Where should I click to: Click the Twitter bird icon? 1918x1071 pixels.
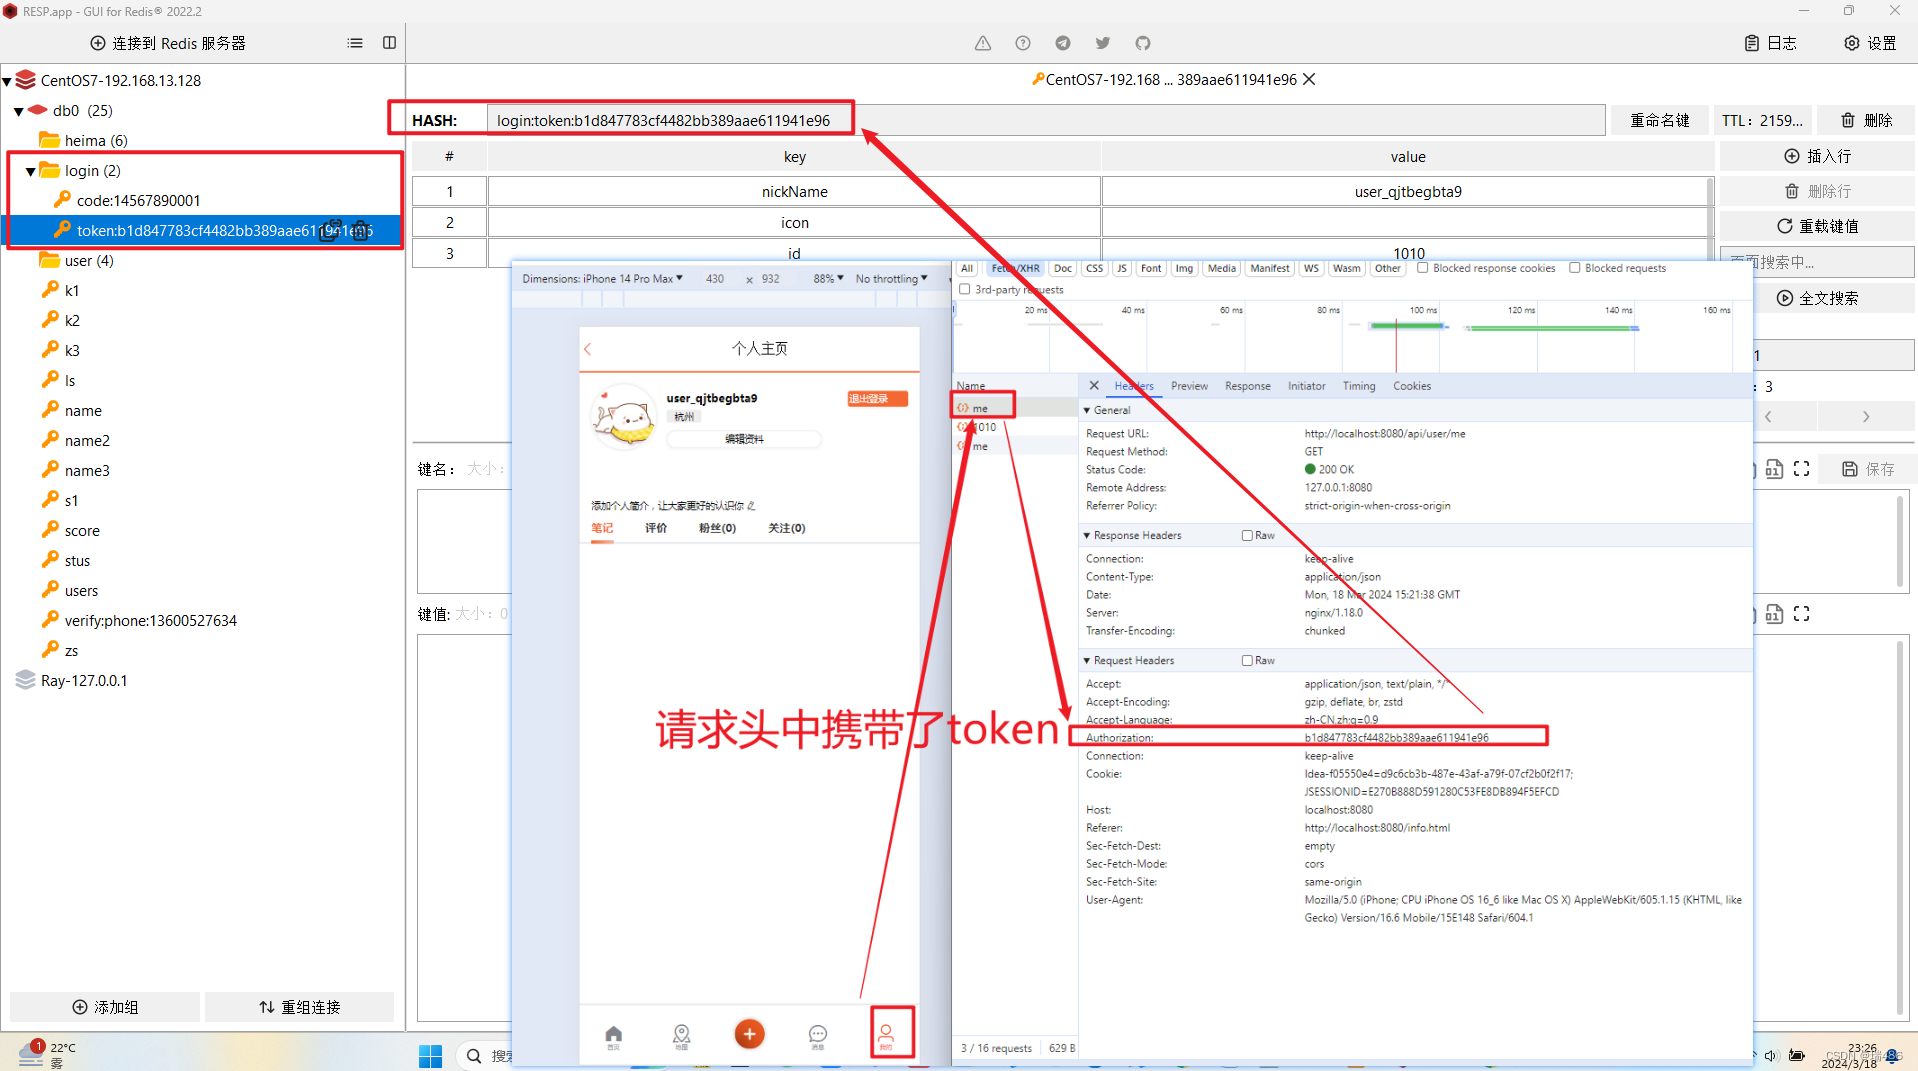tap(1103, 43)
